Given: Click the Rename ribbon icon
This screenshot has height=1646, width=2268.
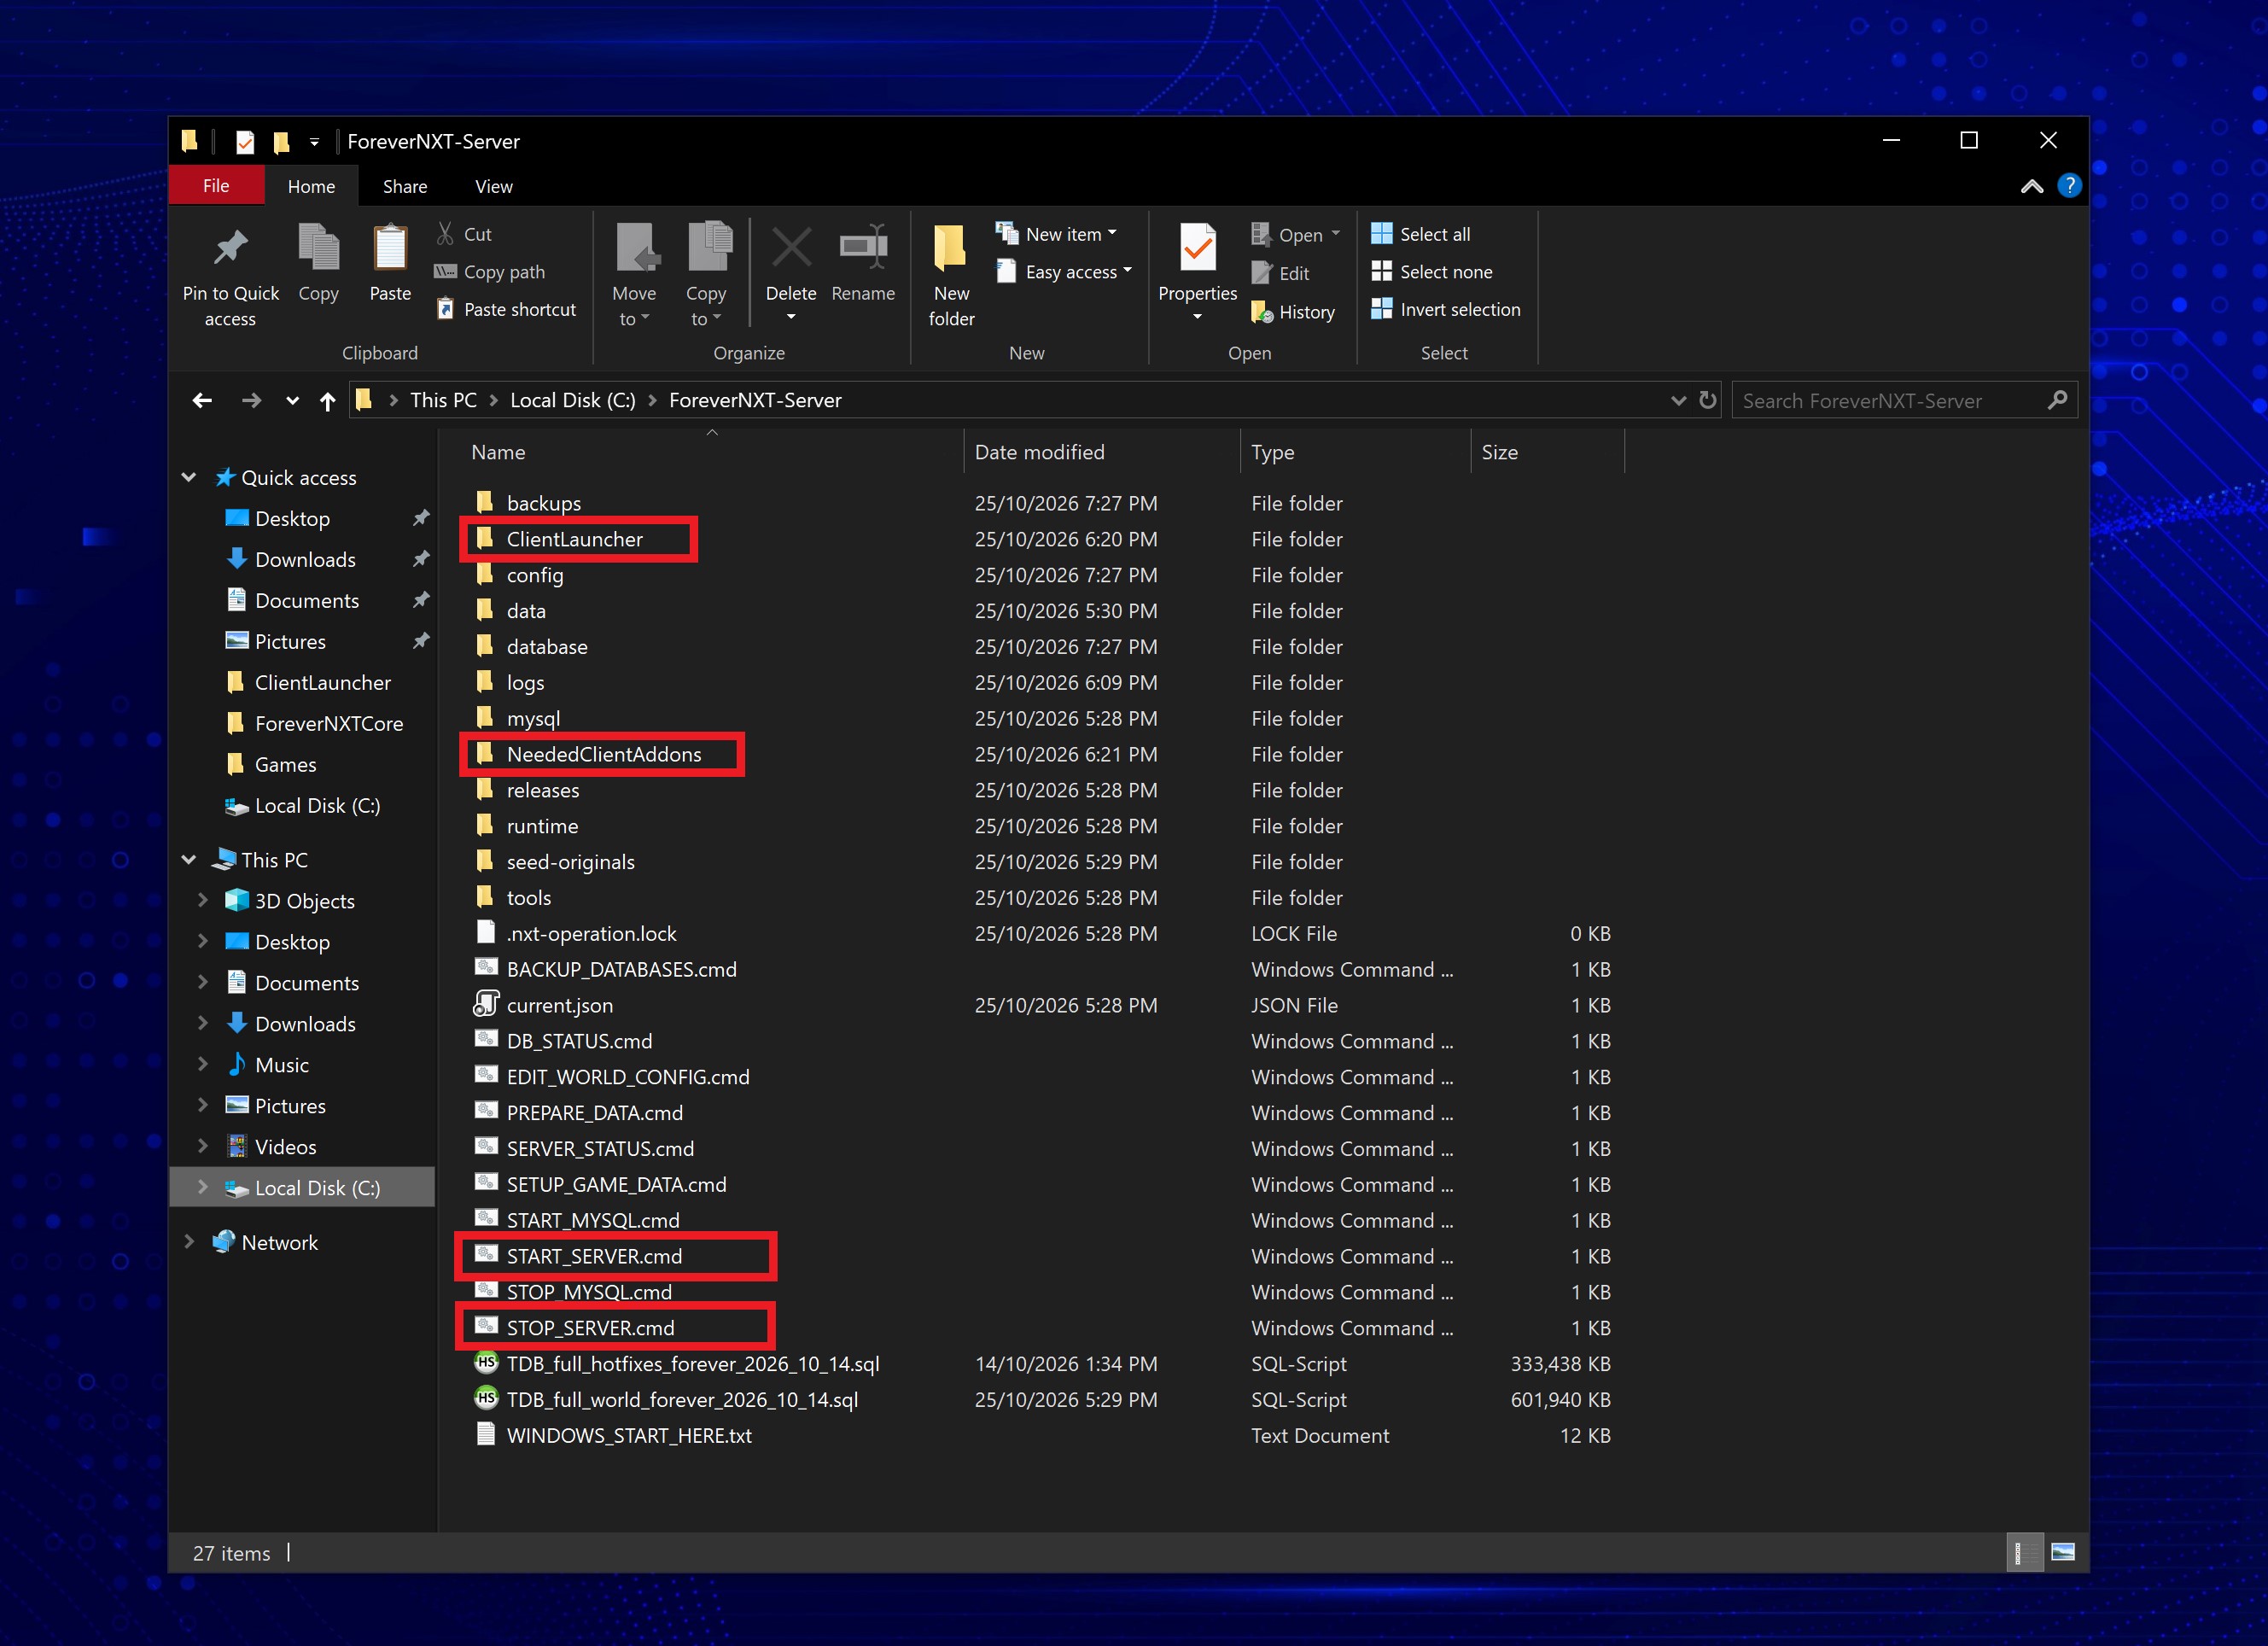Looking at the screenshot, I should tap(863, 247).
